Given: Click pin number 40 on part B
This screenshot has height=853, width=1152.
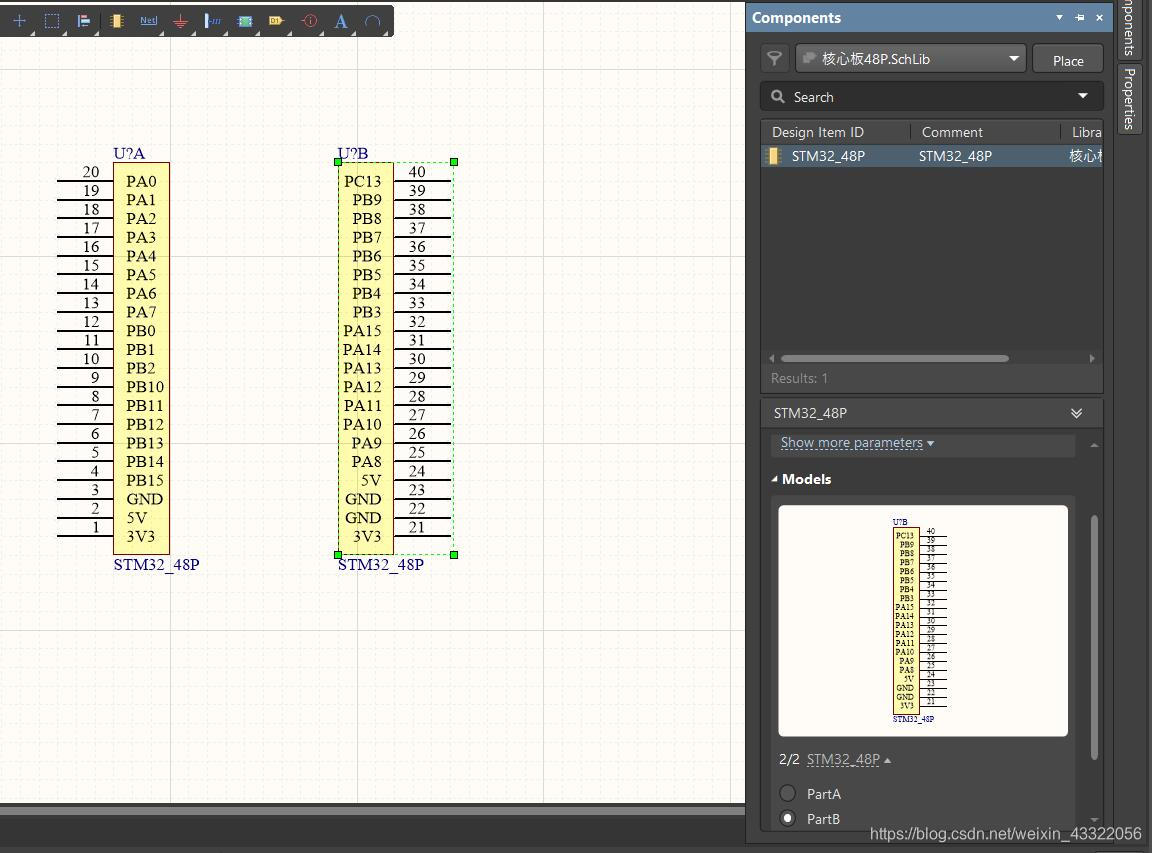Looking at the screenshot, I should (417, 171).
